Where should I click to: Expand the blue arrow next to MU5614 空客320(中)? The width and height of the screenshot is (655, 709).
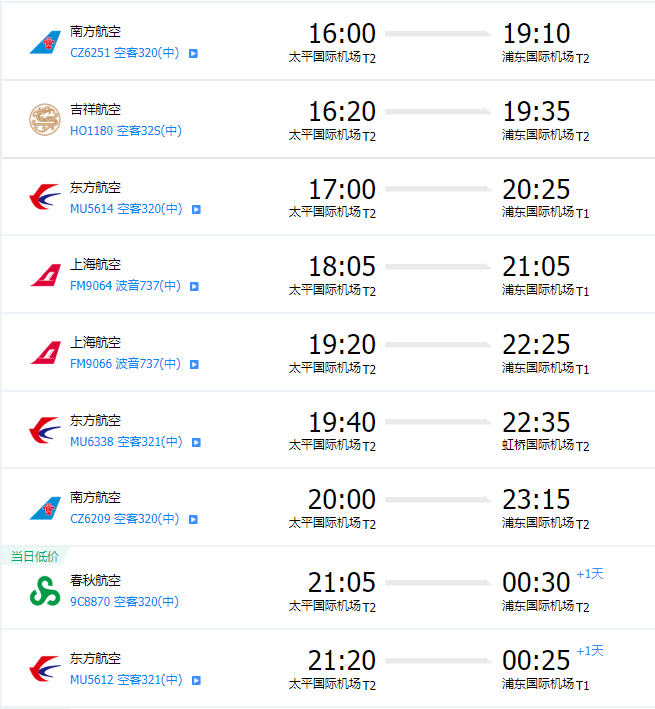196,209
